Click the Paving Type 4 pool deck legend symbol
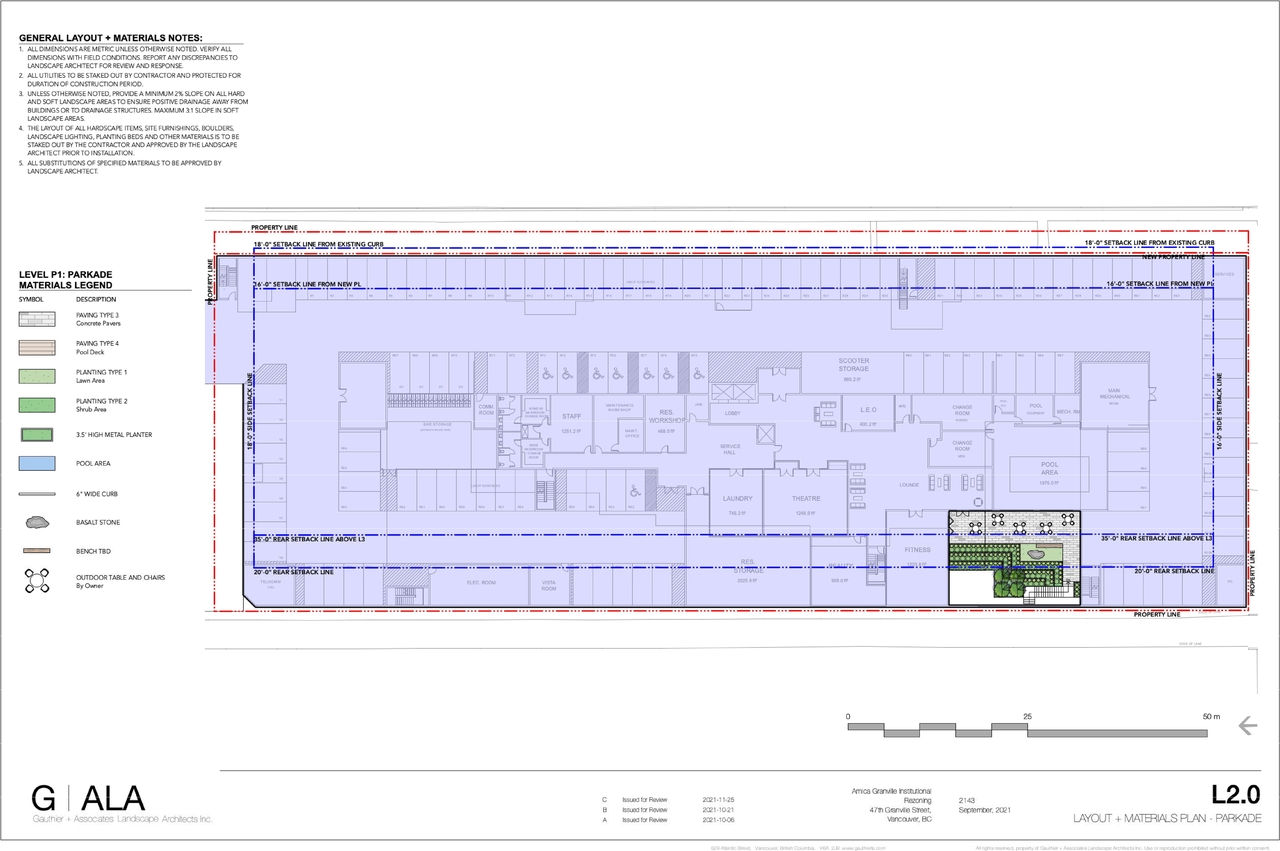Viewport: 1280px width, 851px height. click(x=38, y=347)
